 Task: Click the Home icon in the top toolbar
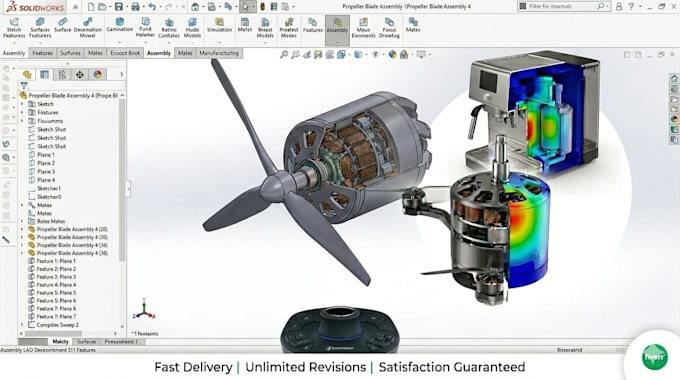[195, 7]
